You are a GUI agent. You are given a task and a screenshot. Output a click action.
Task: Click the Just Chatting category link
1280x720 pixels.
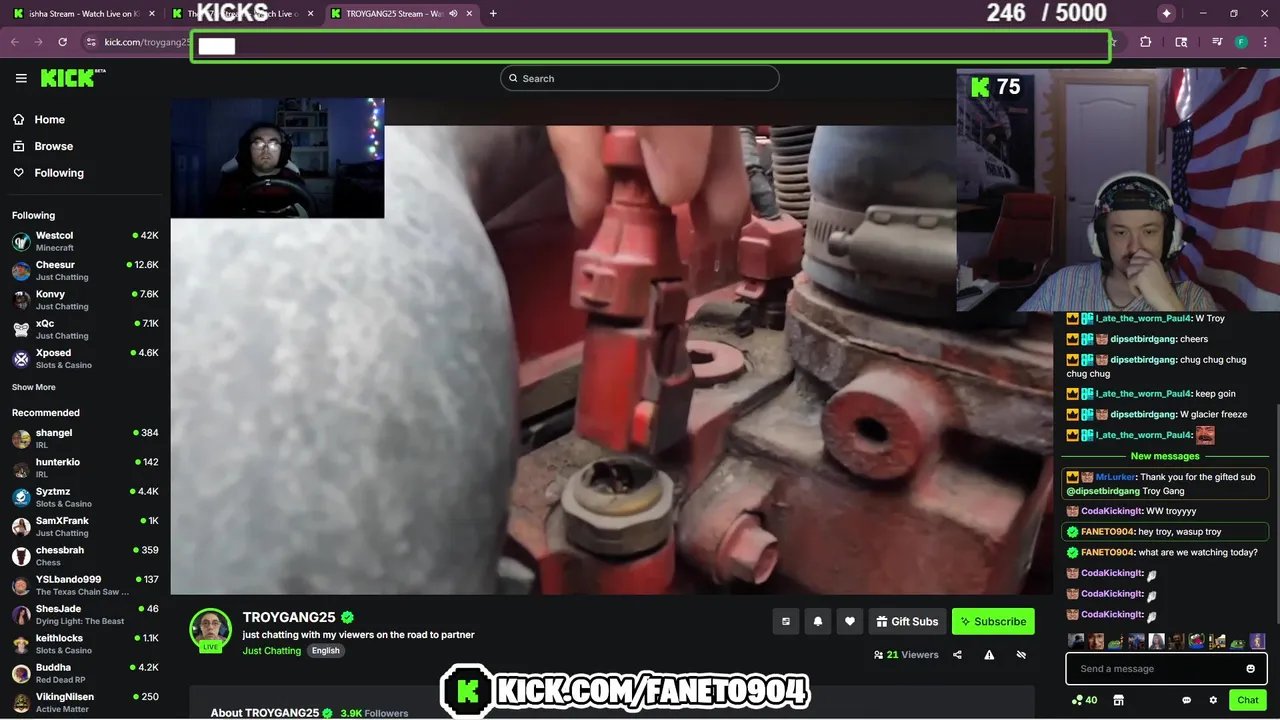272,651
